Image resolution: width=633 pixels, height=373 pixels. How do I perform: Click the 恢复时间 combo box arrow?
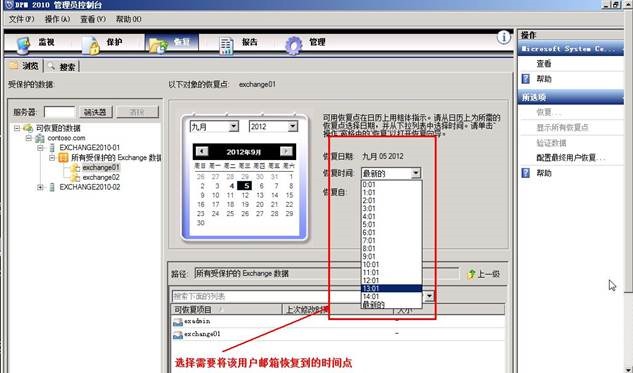tap(415, 174)
